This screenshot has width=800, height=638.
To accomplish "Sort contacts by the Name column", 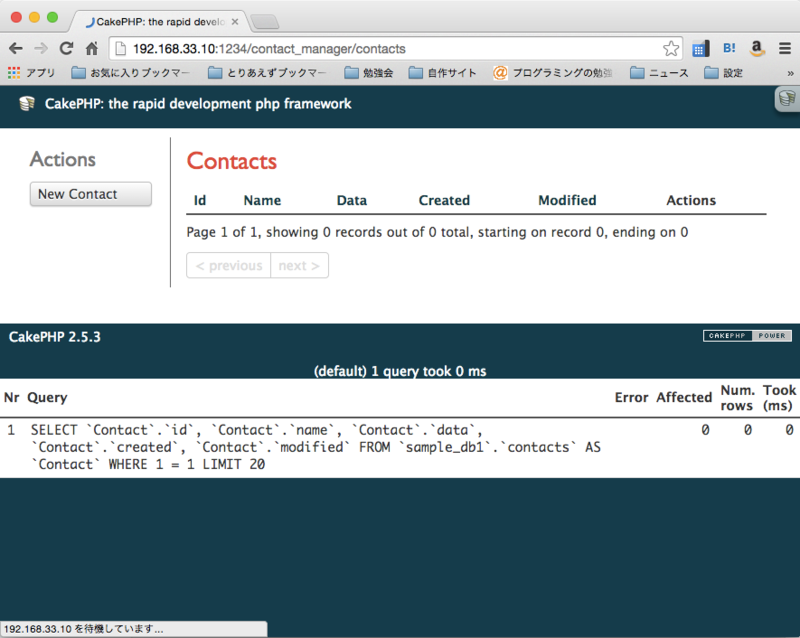I will tap(262, 200).
